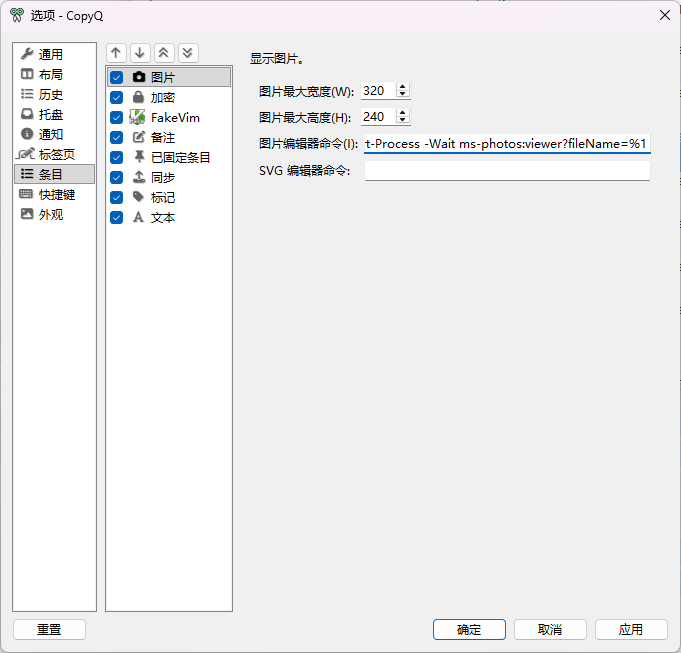Decrease 图片最大宽度 with down arrow
681x653 pixels.
pyautogui.click(x=403, y=94)
